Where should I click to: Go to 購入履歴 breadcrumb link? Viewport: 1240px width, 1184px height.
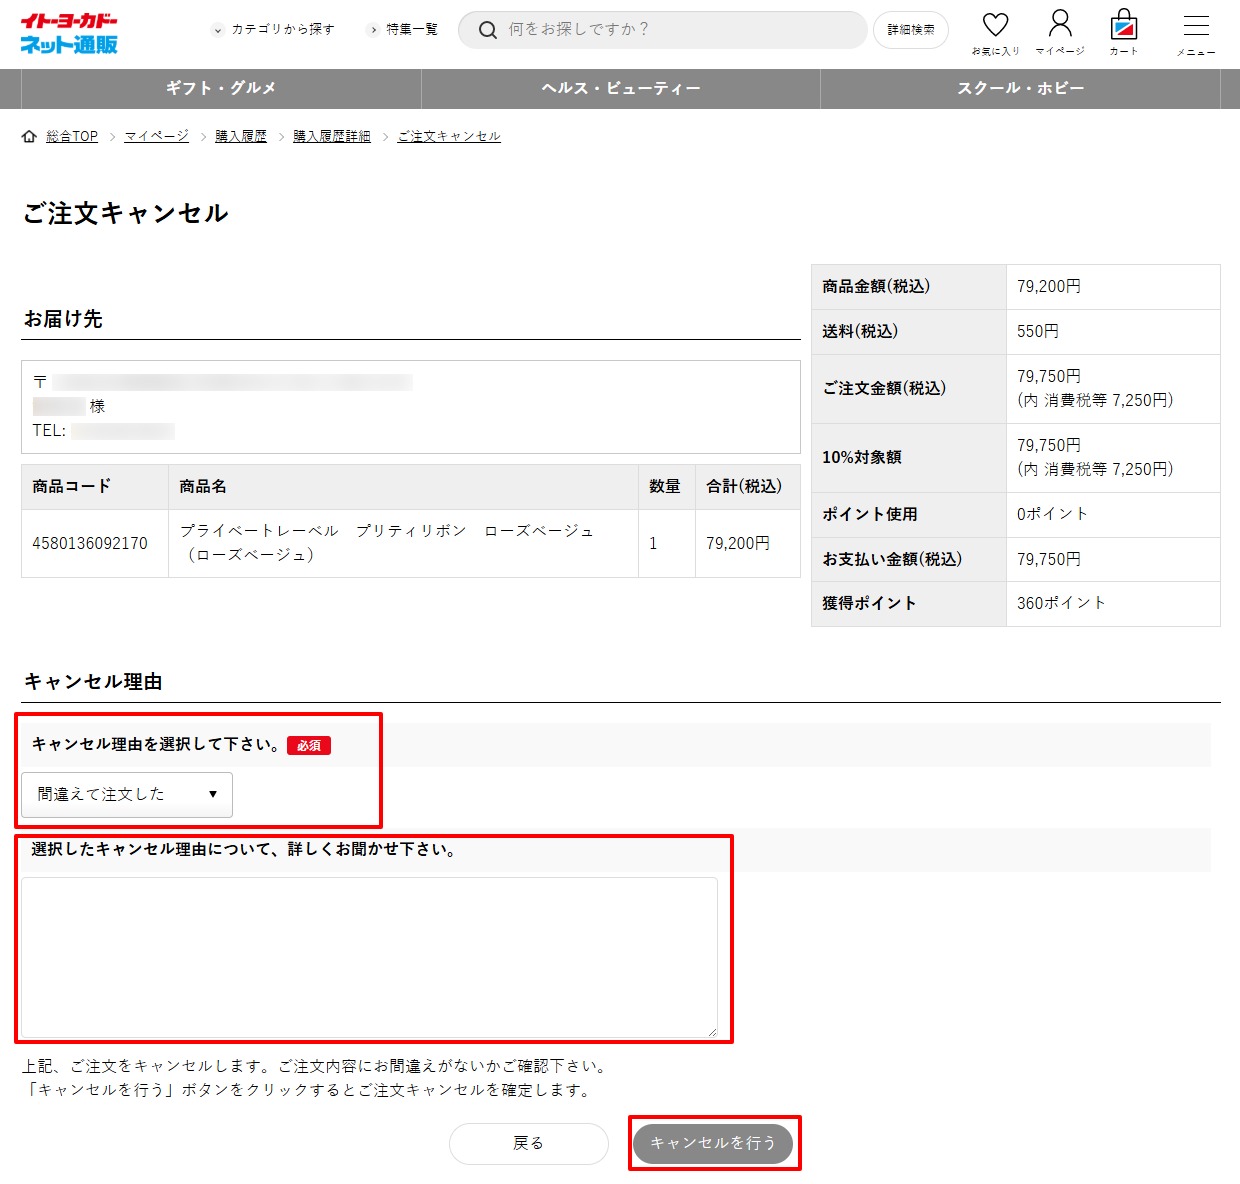241,136
